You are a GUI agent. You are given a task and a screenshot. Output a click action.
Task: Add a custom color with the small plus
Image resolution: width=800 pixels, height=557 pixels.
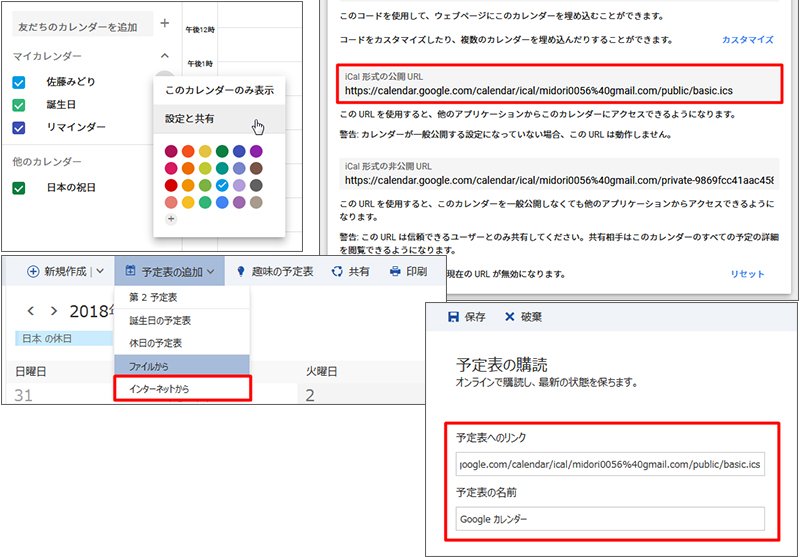point(171,219)
